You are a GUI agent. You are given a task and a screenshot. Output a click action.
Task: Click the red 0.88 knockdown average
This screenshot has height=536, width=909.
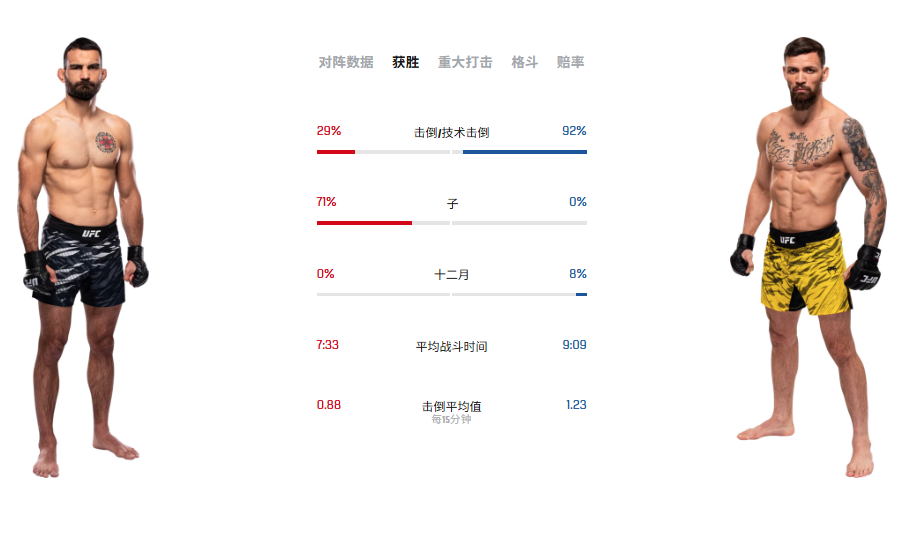[x=329, y=405]
